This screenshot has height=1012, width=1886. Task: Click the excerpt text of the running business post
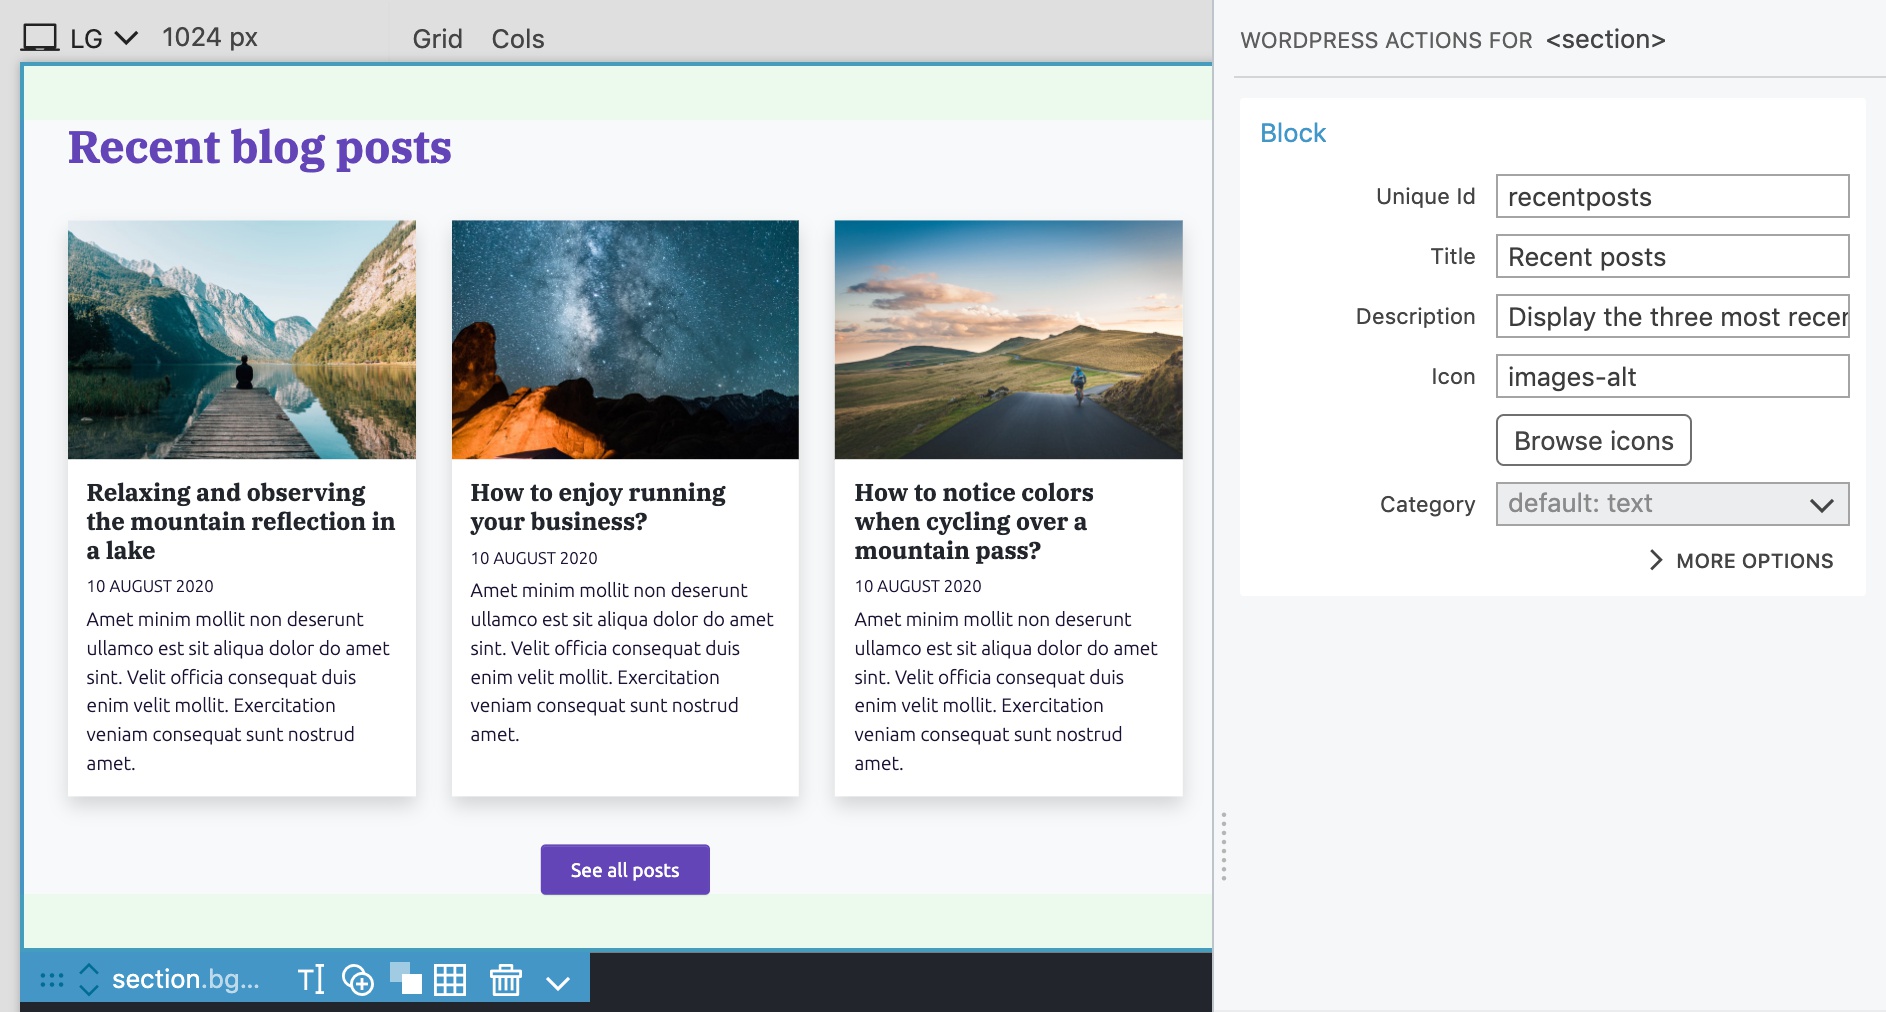(x=621, y=662)
